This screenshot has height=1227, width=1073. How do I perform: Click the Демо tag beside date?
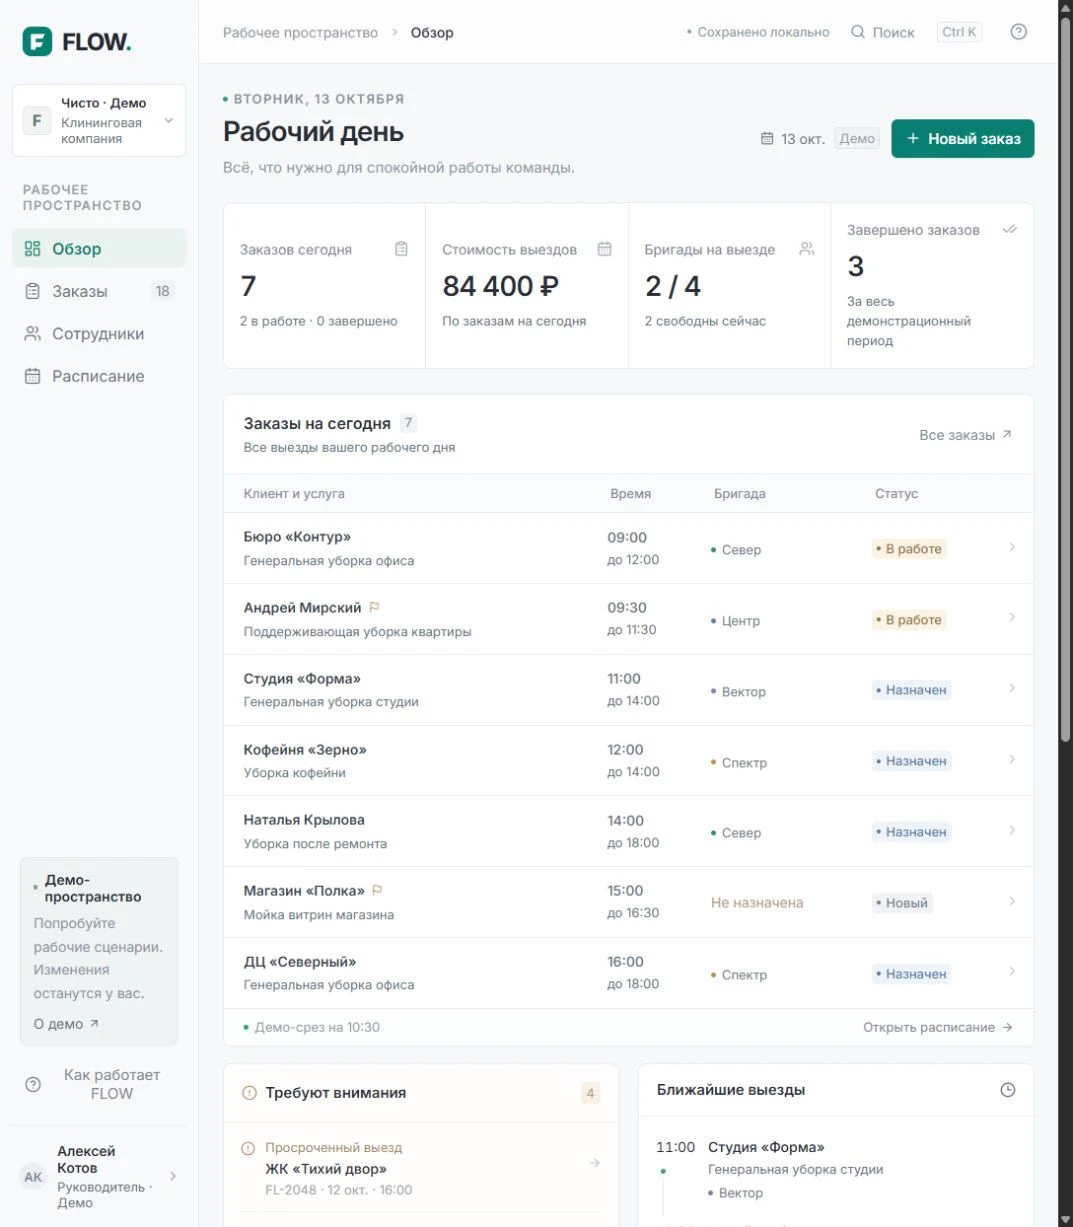click(857, 139)
